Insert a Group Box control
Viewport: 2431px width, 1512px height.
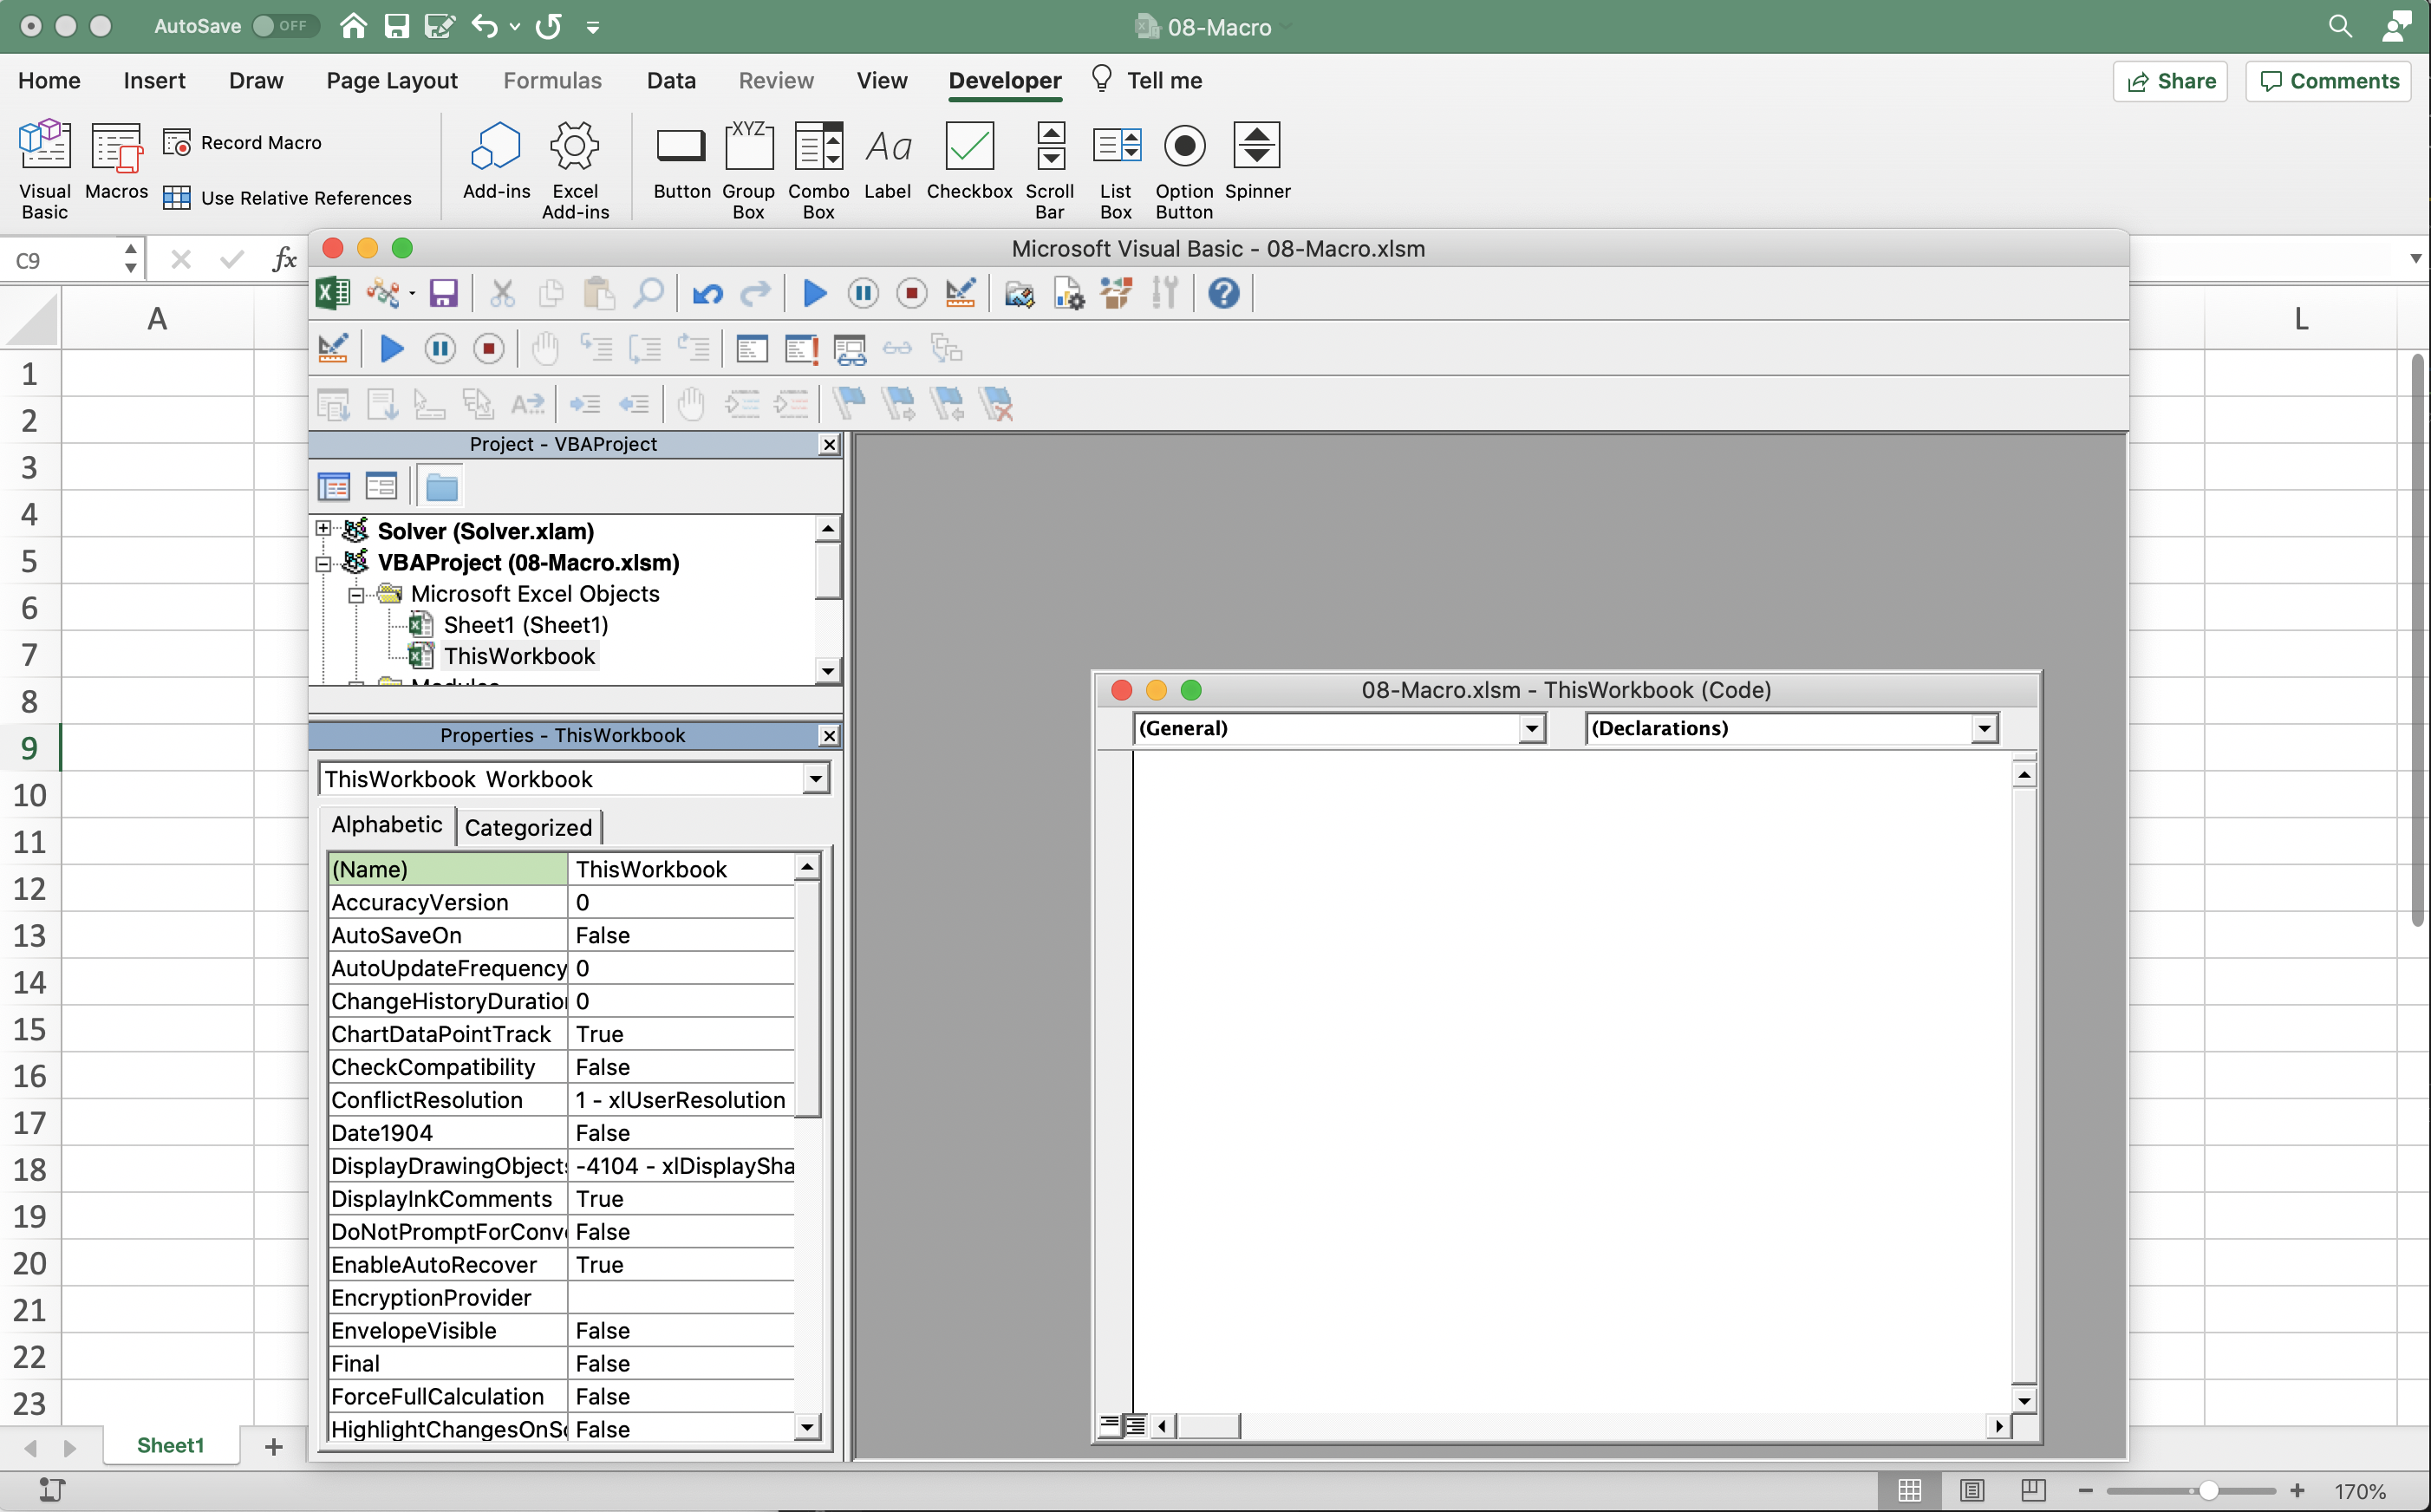tap(748, 168)
